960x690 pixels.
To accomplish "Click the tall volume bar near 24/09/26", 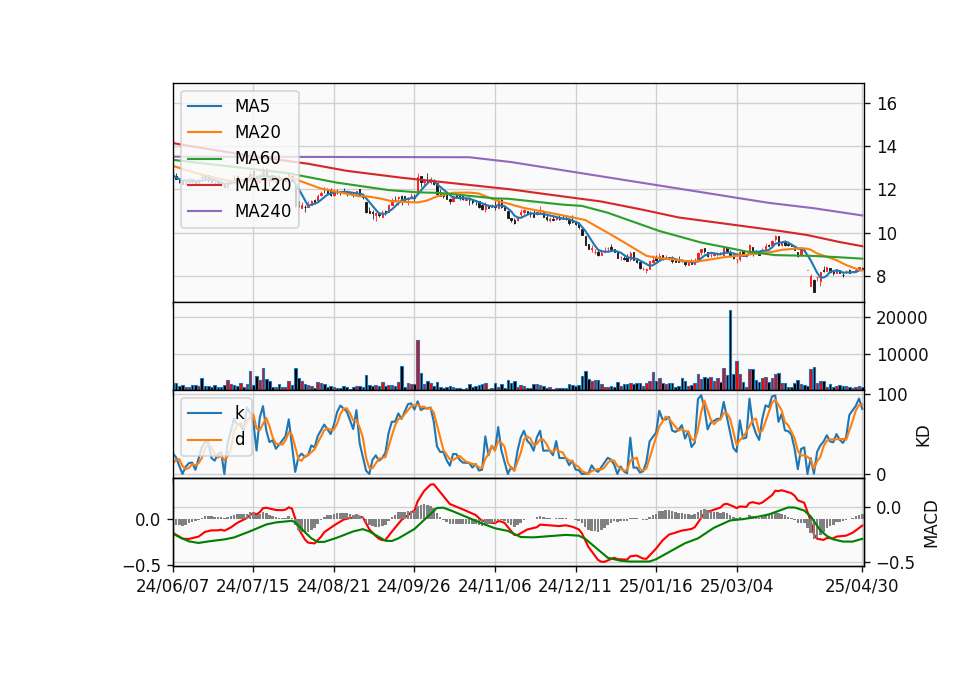I will tap(418, 365).
